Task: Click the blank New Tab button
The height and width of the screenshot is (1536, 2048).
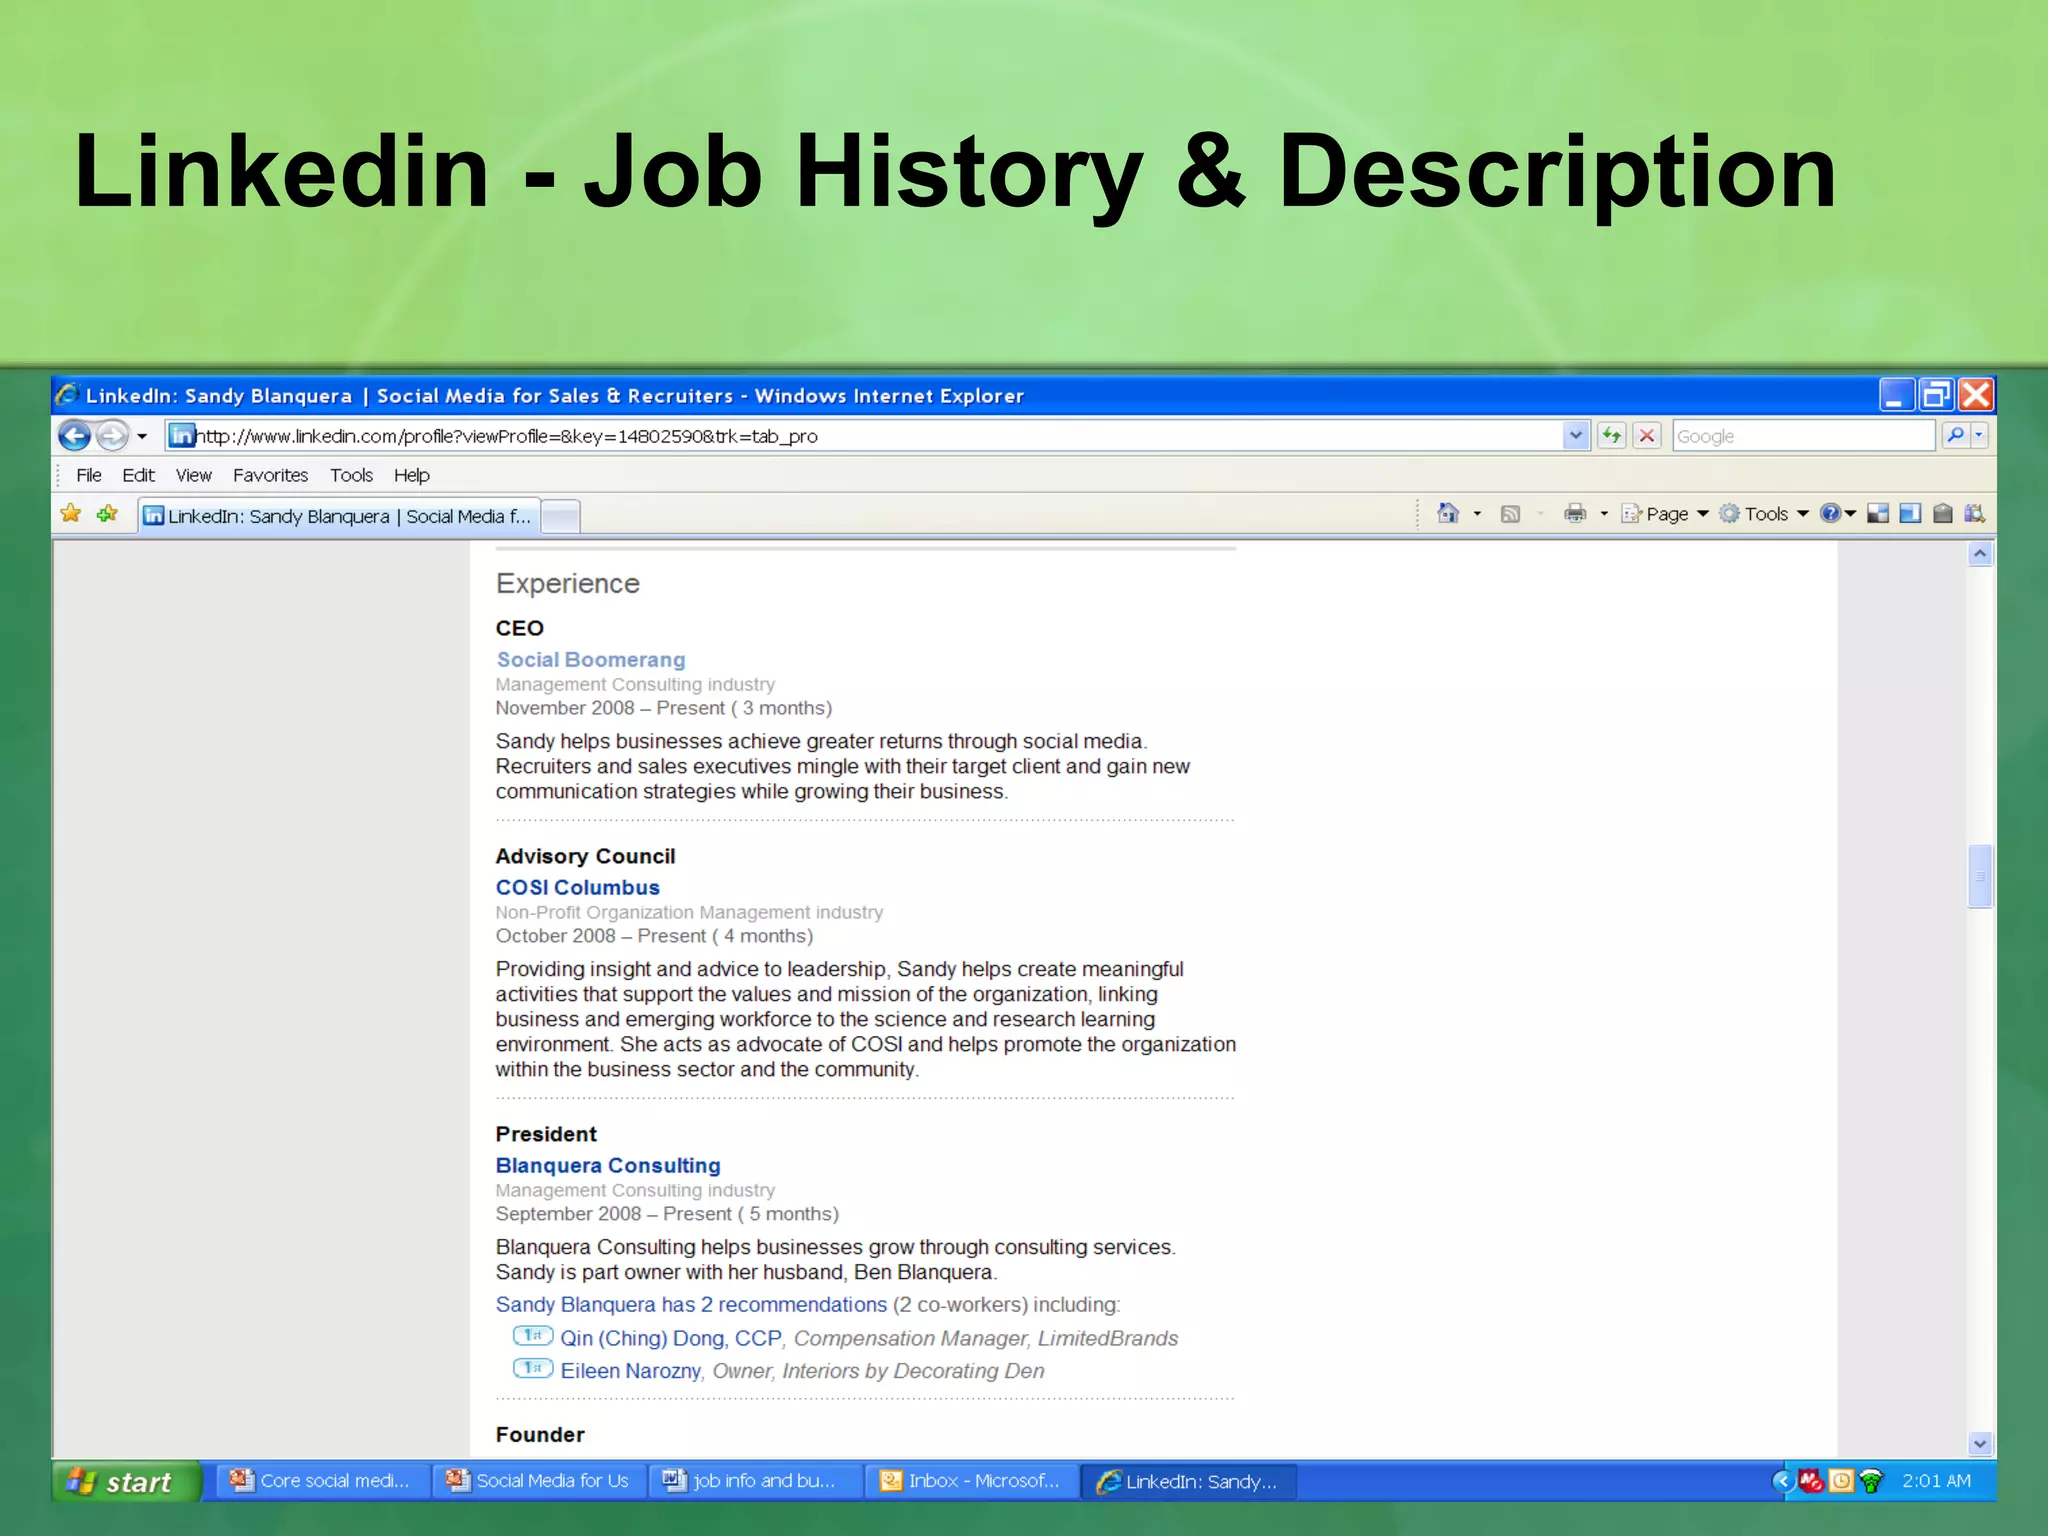Action: tap(561, 517)
